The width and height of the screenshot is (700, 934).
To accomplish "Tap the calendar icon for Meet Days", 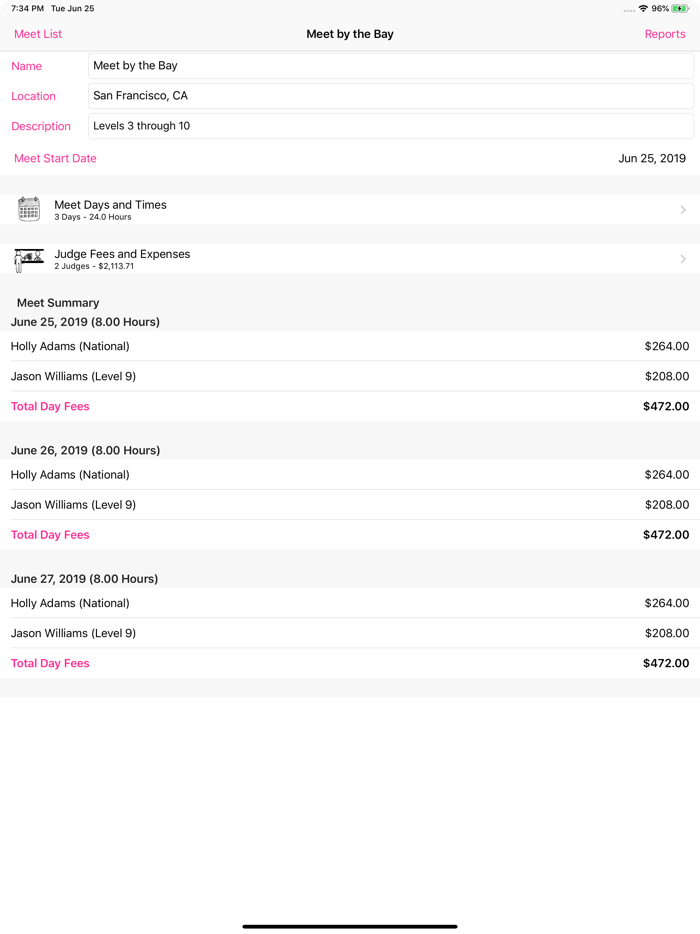I will 28,209.
